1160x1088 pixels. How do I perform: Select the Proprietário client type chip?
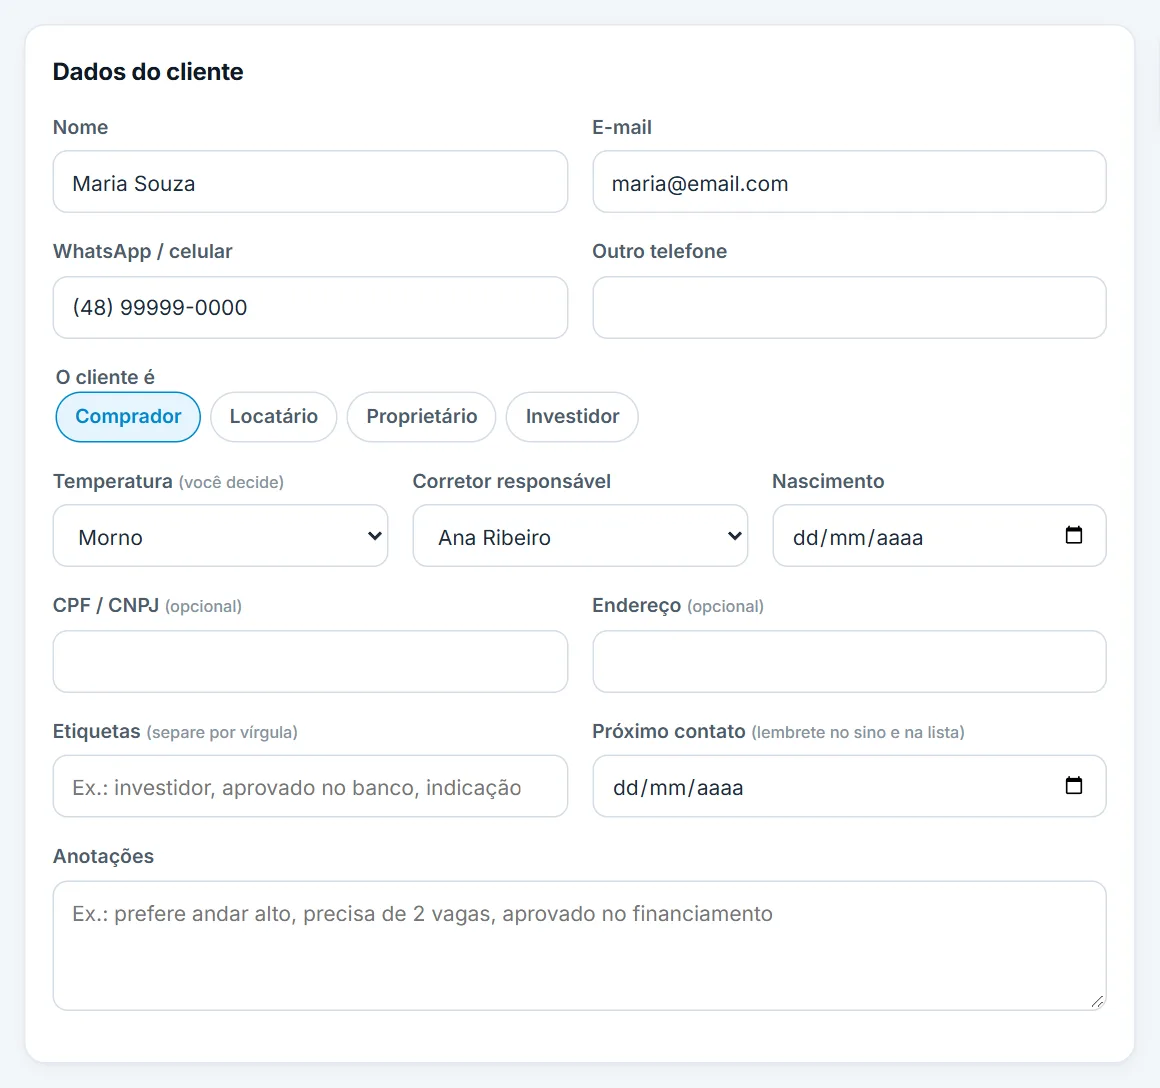click(x=422, y=416)
